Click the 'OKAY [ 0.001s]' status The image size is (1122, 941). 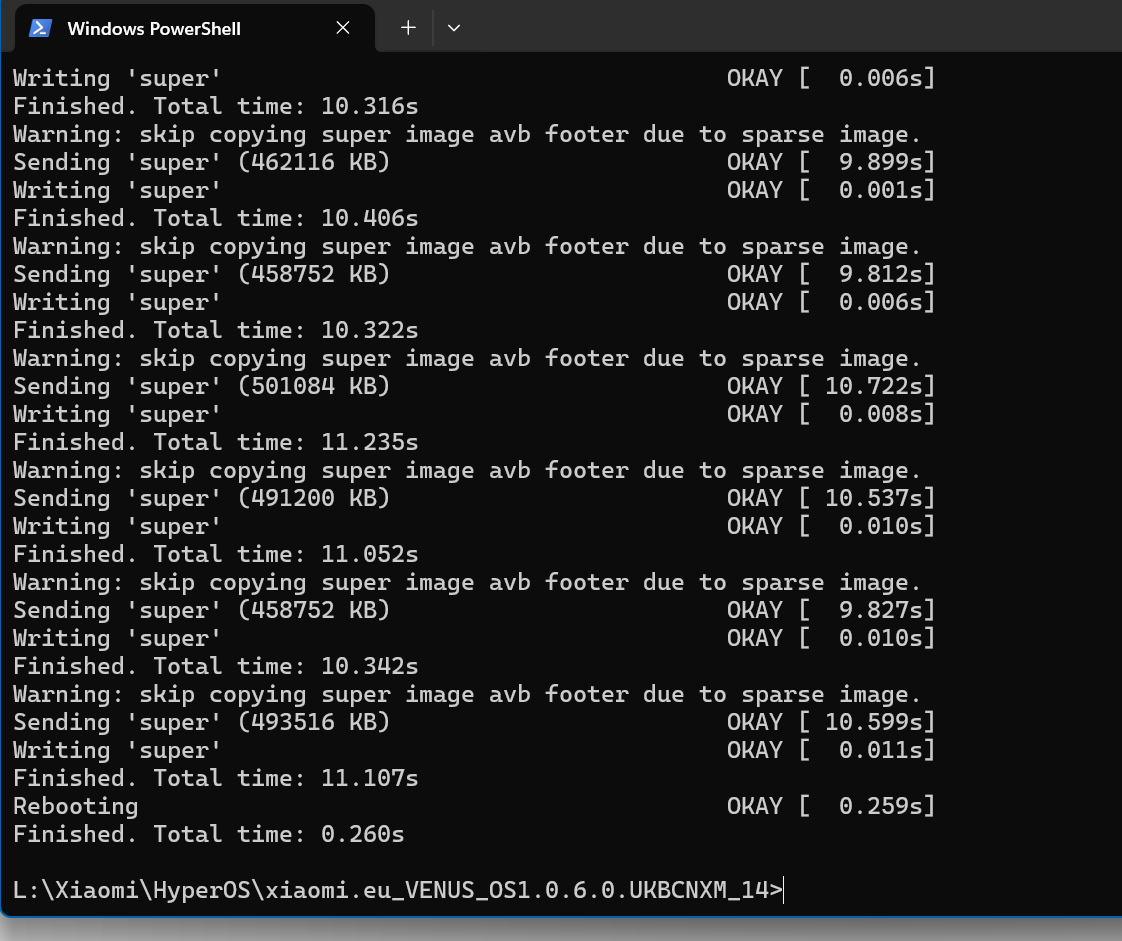coord(831,190)
